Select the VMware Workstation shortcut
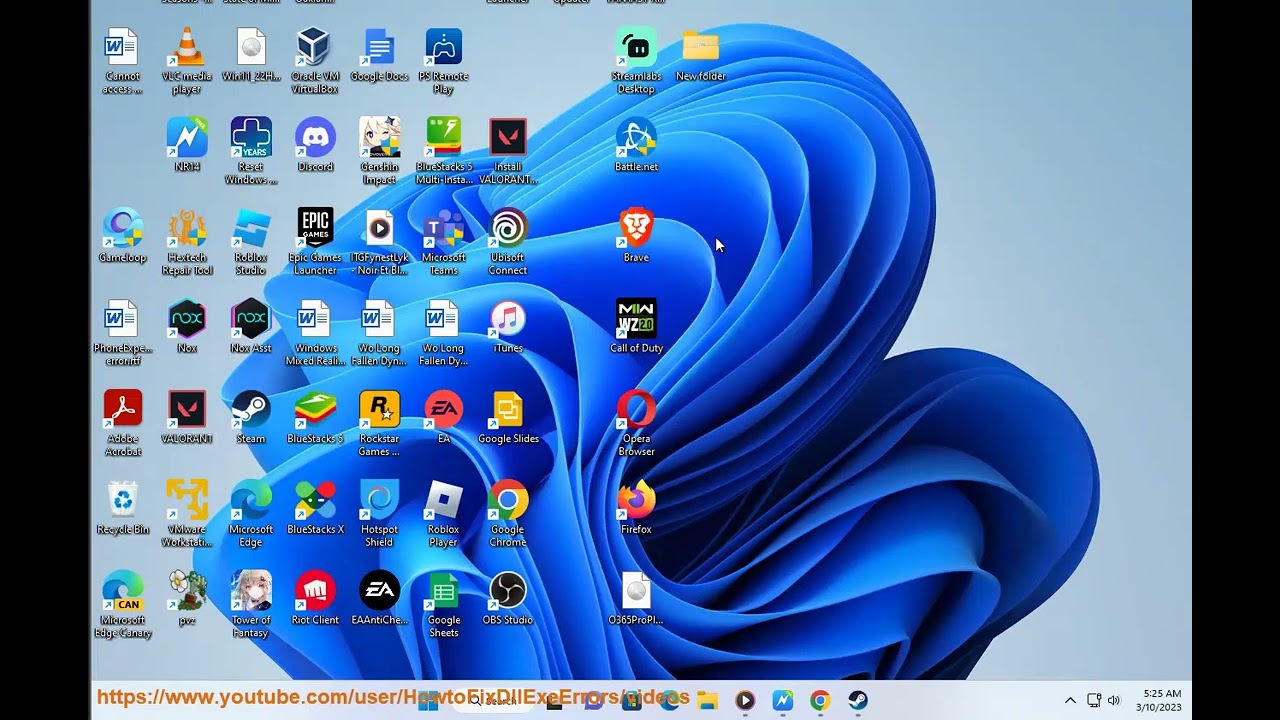Viewport: 1280px width, 720px height. coord(187,514)
